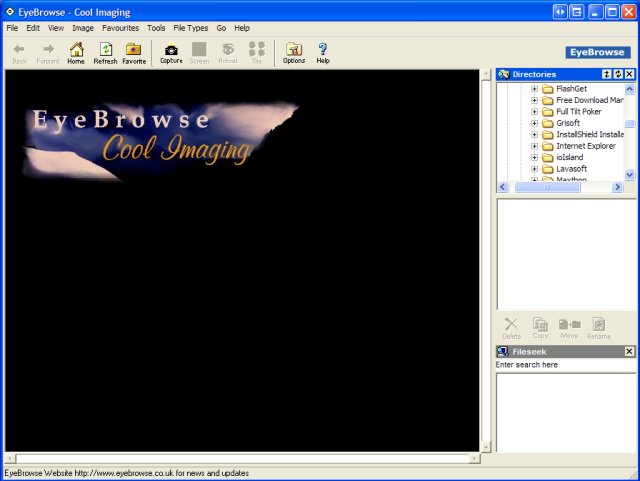This screenshot has width=640, height=481.
Task: Start a screen capture with Capture icon
Action: [171, 52]
